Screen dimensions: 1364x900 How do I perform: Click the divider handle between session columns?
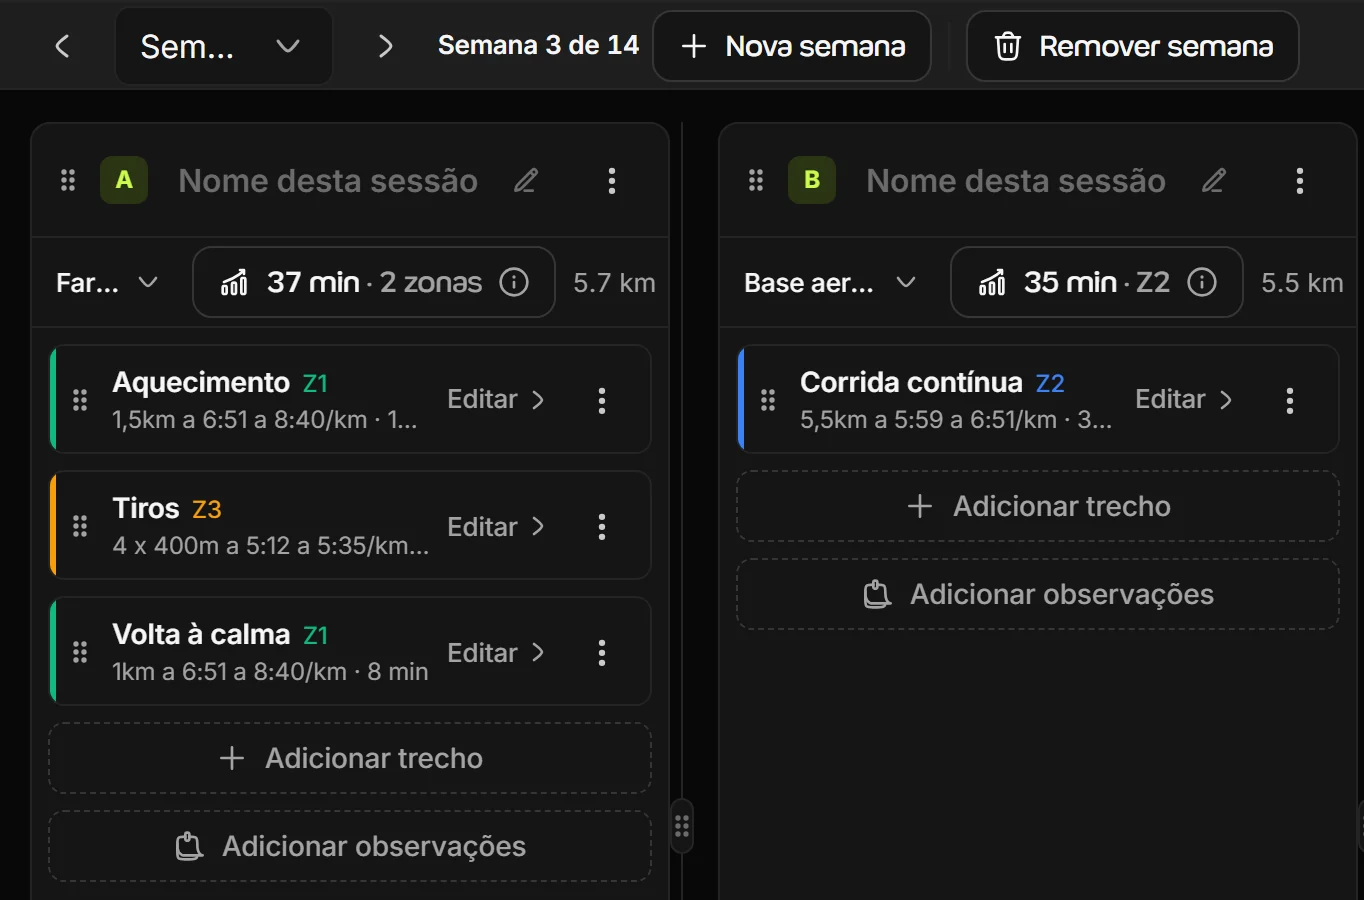[682, 826]
